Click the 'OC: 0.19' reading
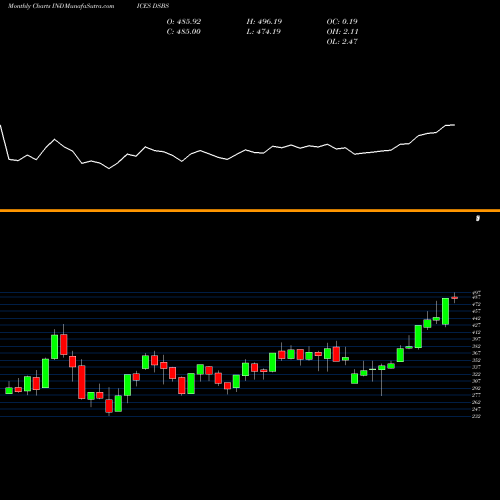 (342, 22)
